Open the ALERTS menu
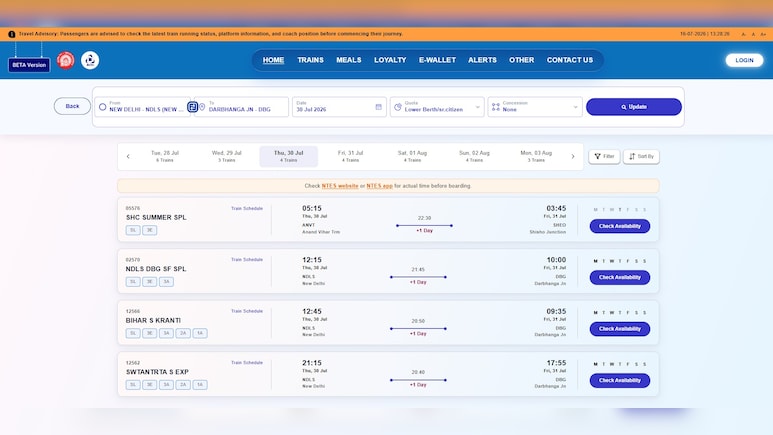773x435 pixels. [482, 60]
